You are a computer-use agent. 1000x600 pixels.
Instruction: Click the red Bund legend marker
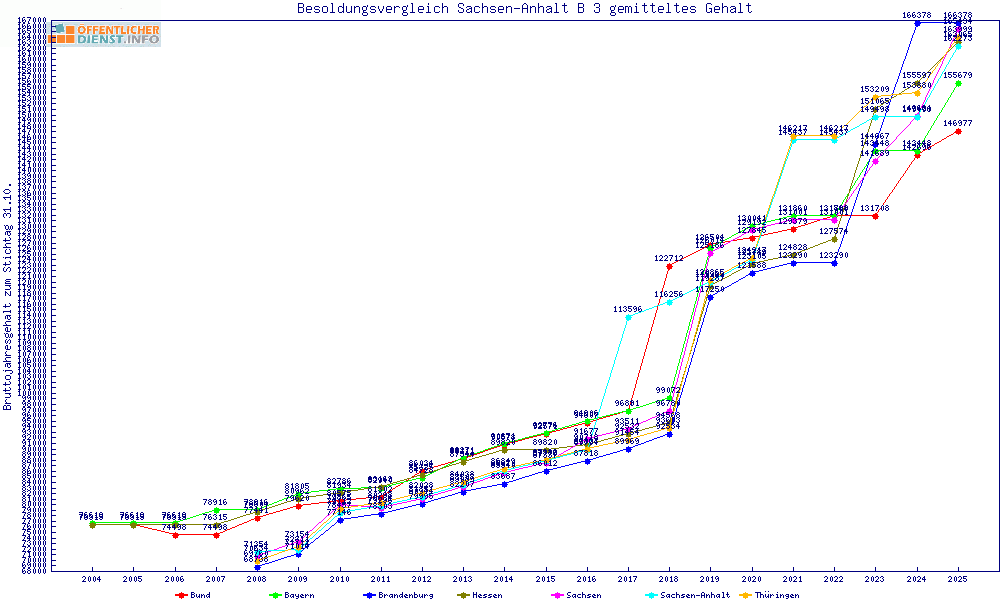pos(181,595)
